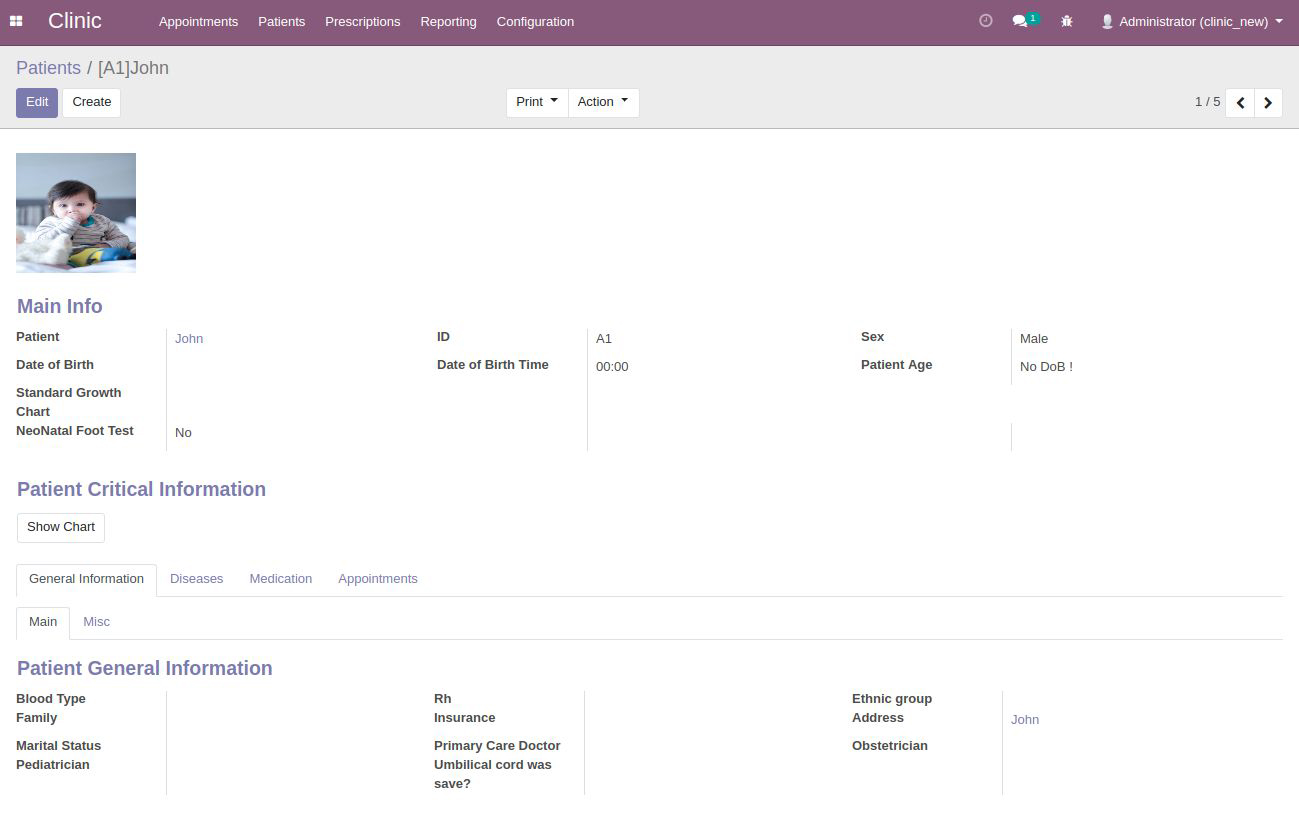Screen dimensions: 1299x829
Task: Switch to the Diseases tab
Action: coord(196,579)
